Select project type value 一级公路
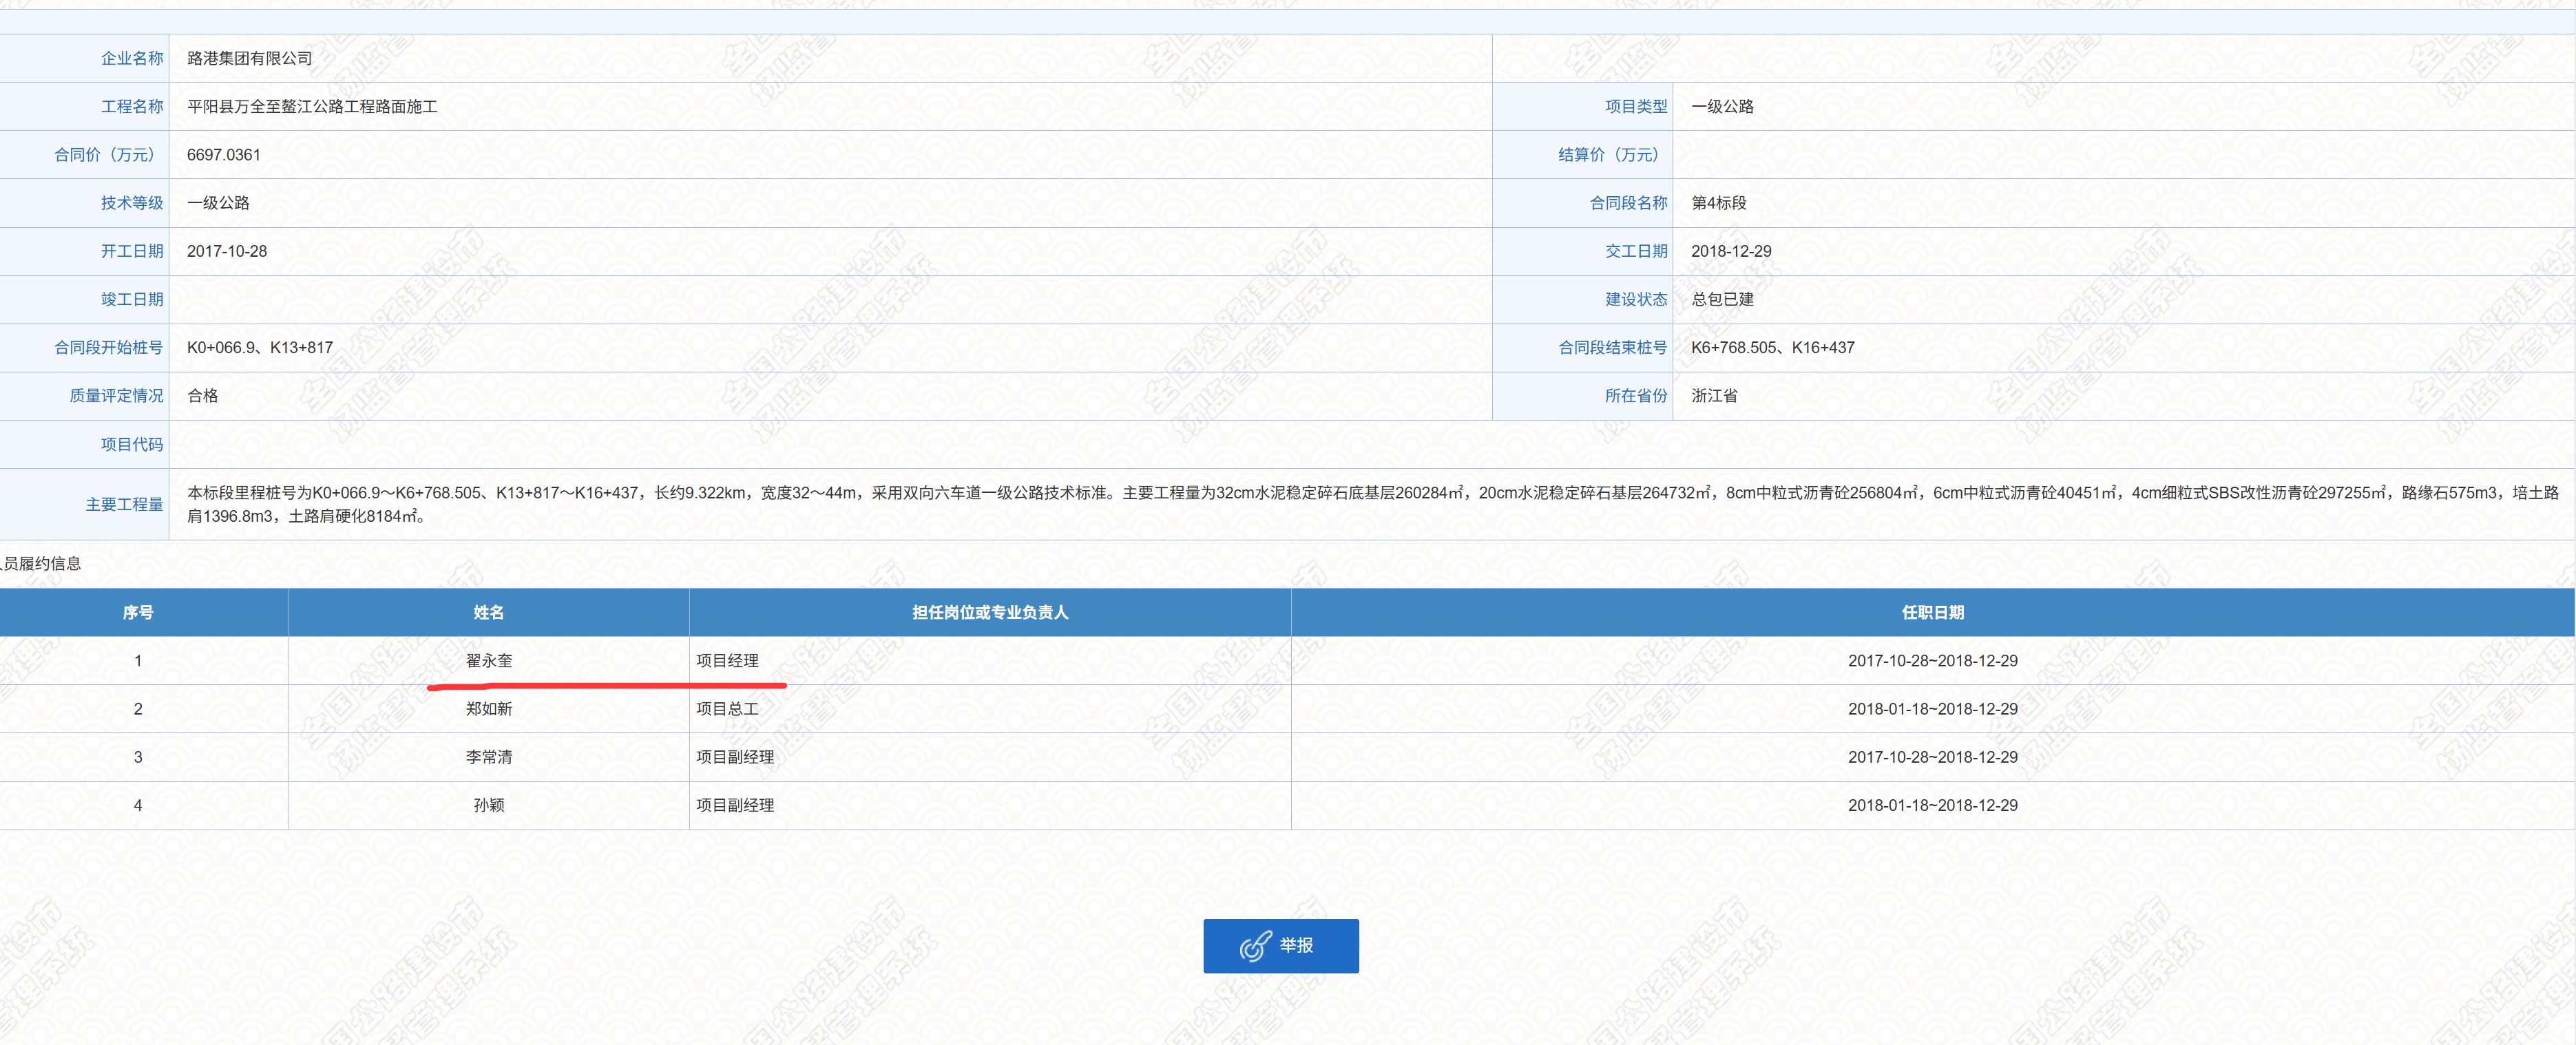The height and width of the screenshot is (1045, 2576). click(x=1722, y=106)
